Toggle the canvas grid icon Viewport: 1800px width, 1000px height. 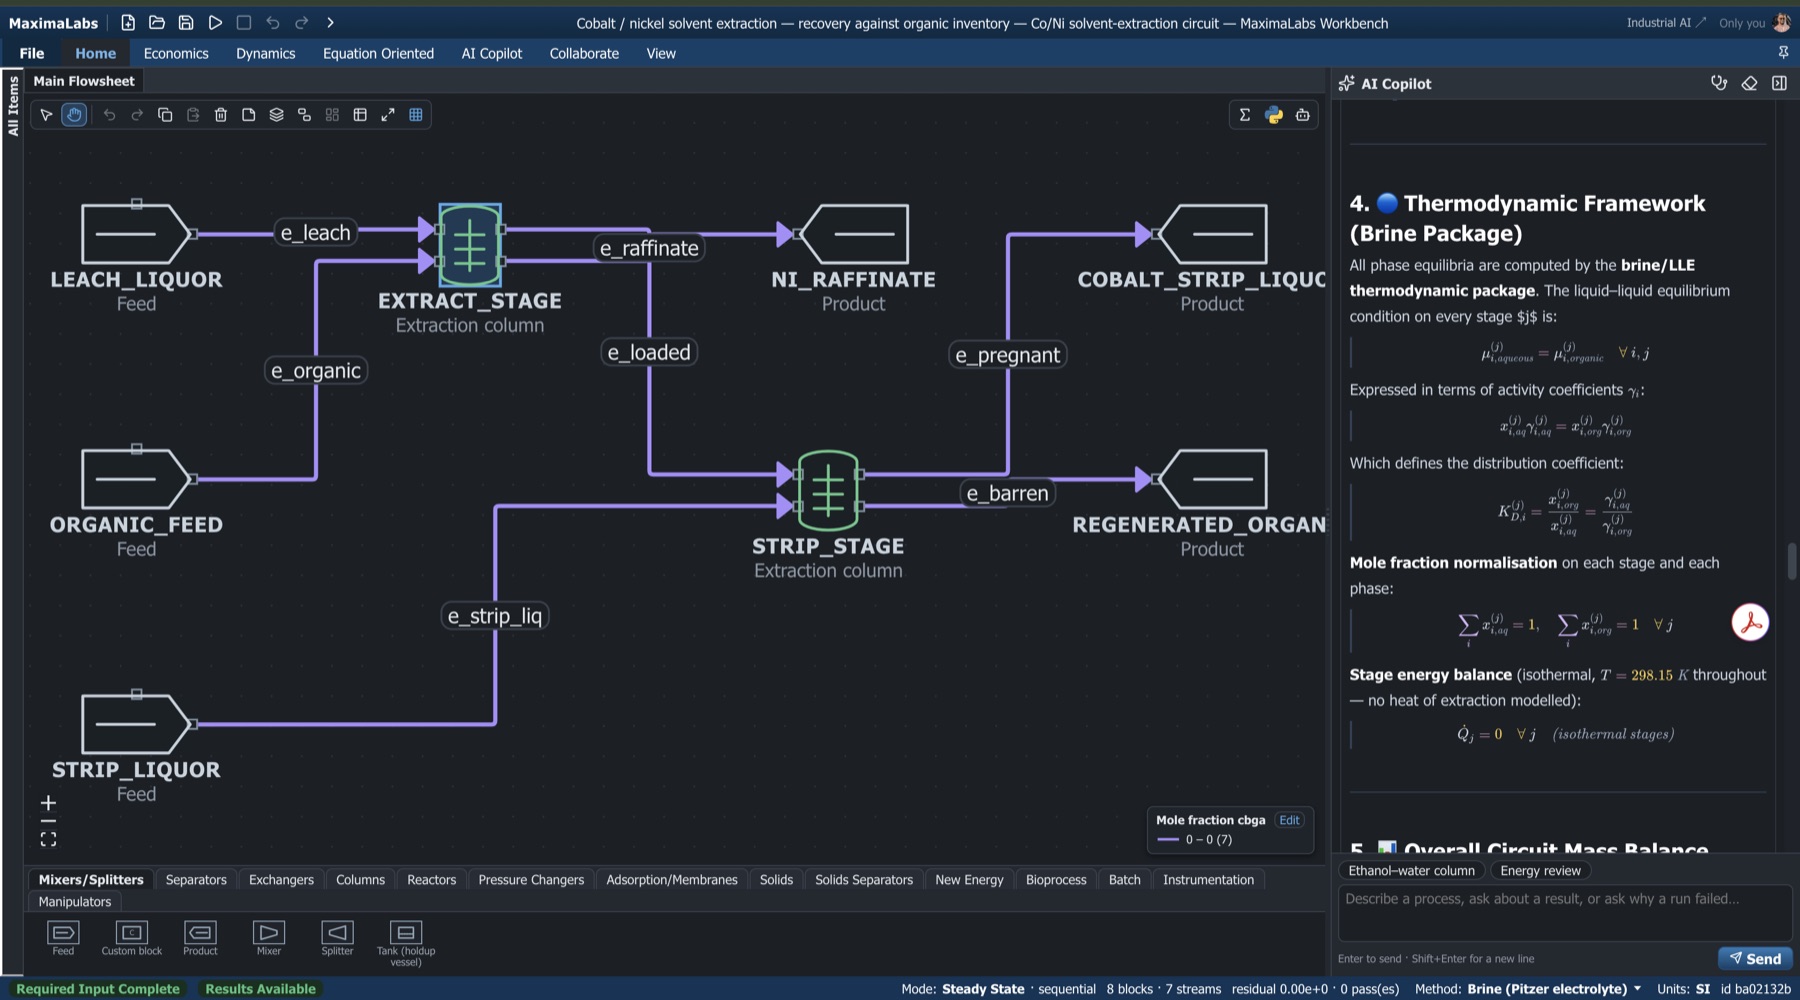[x=416, y=115]
